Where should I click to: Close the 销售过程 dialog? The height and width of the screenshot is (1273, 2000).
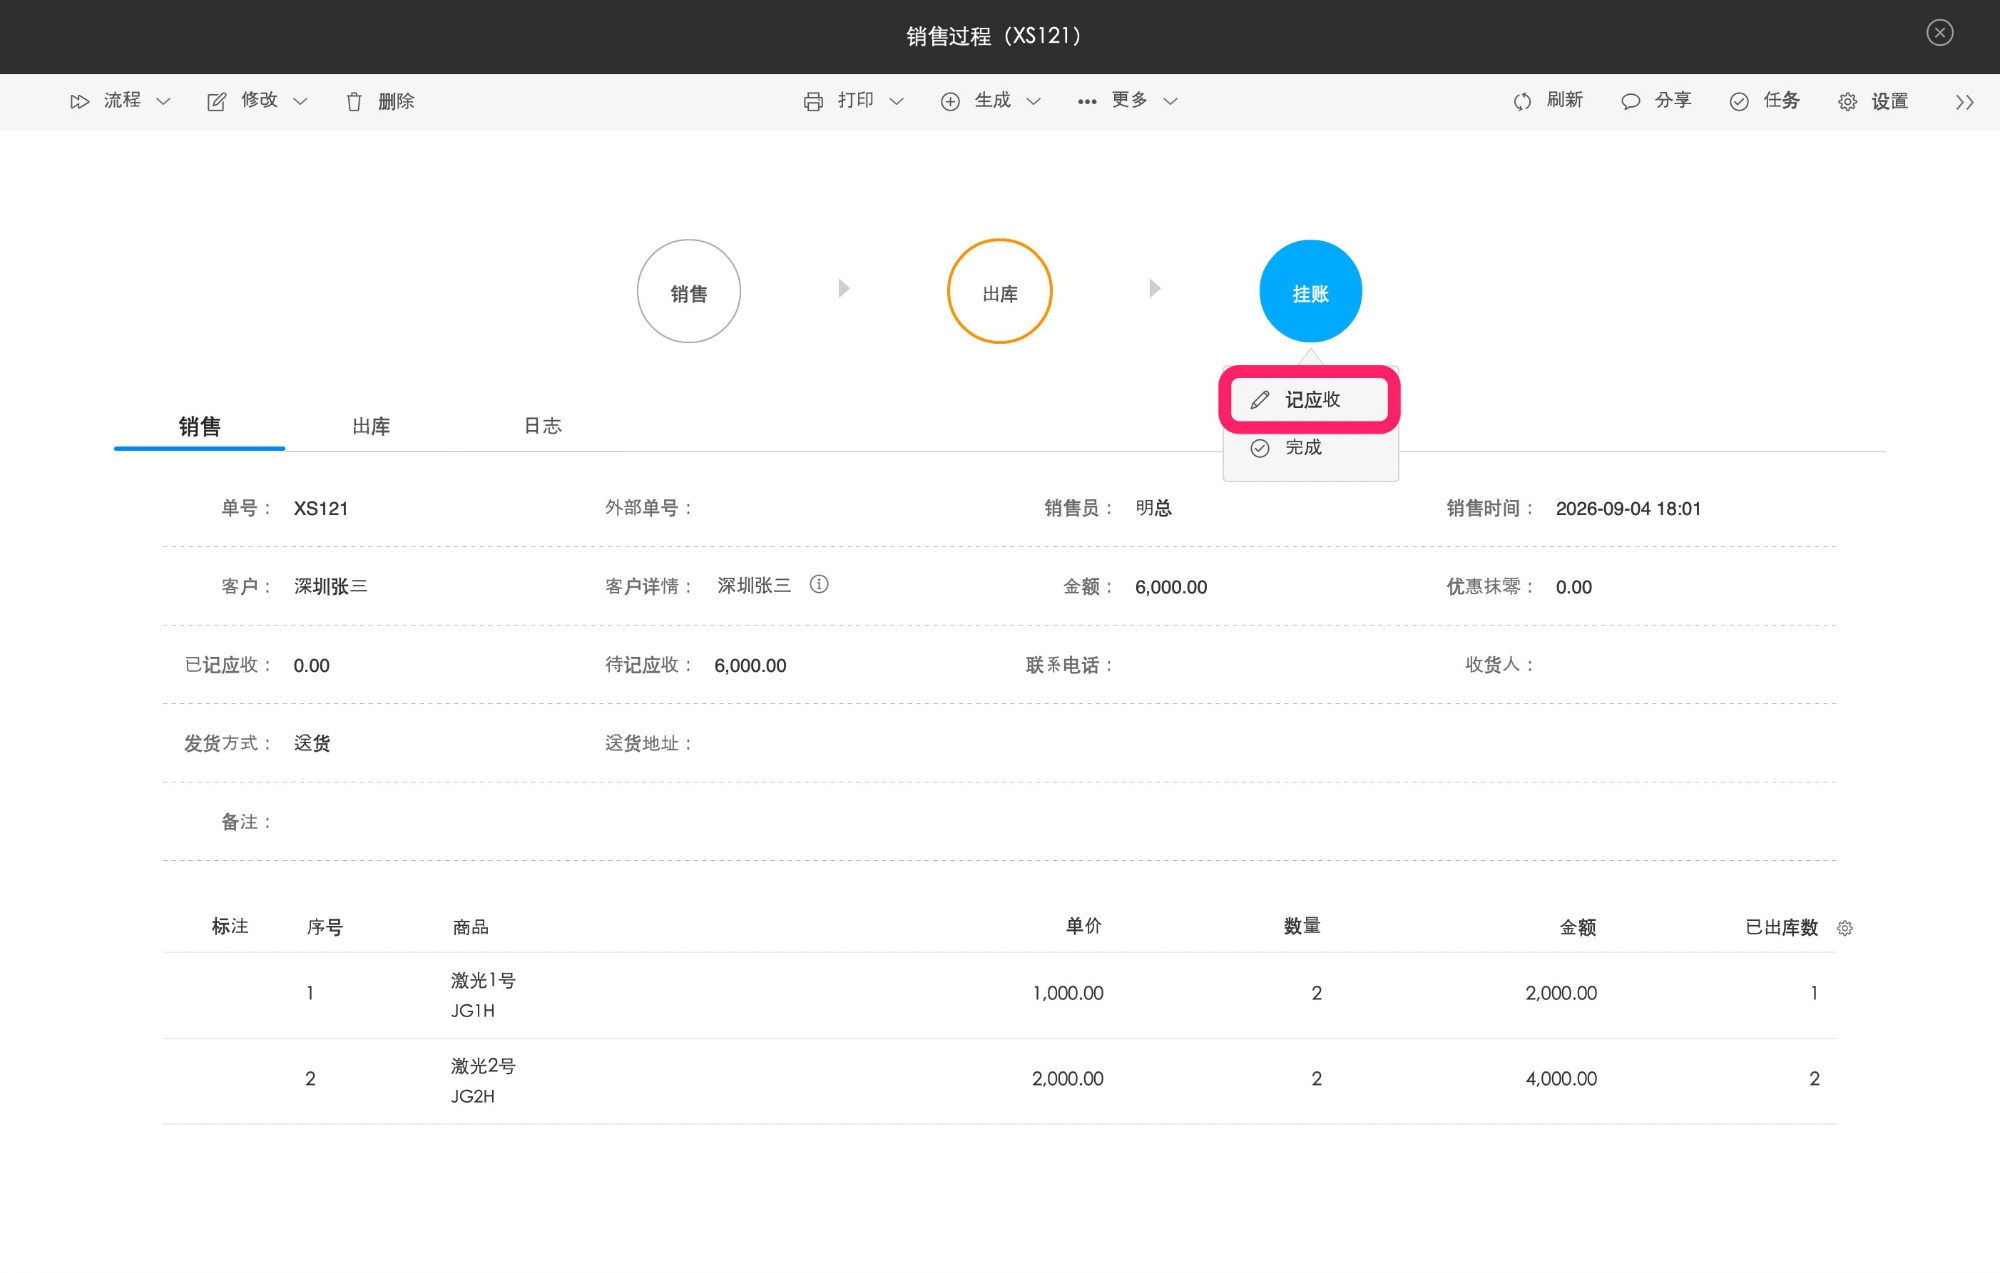(x=1940, y=33)
